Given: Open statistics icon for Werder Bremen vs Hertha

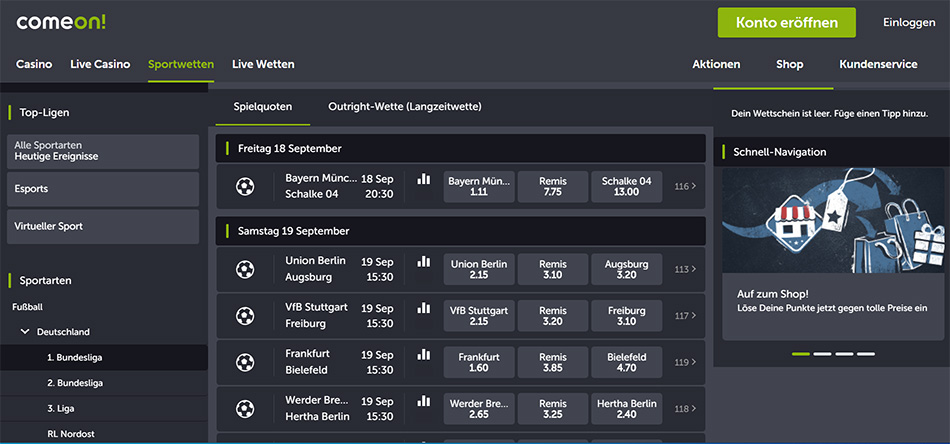Looking at the screenshot, I should [424, 401].
